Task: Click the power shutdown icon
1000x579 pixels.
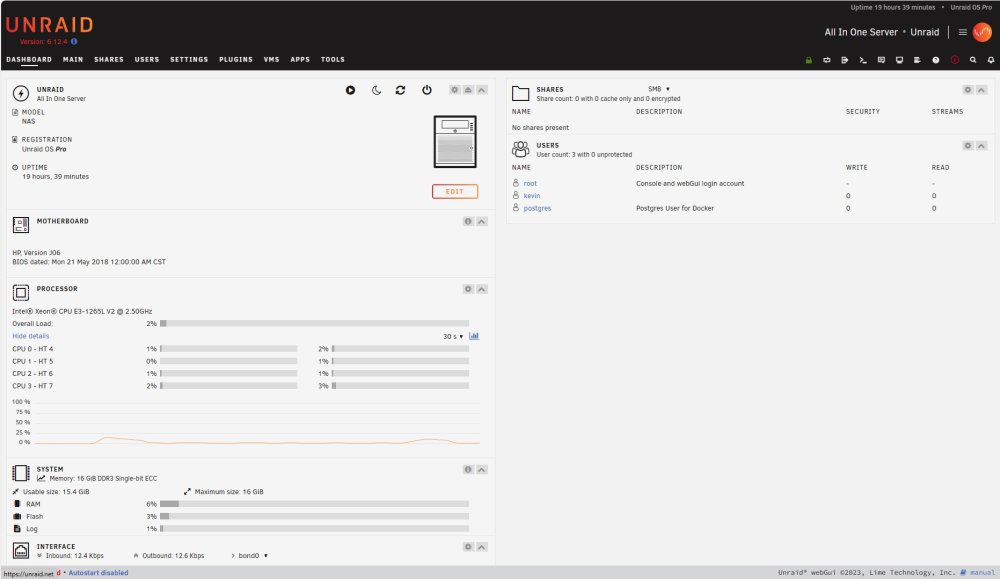Action: point(427,90)
